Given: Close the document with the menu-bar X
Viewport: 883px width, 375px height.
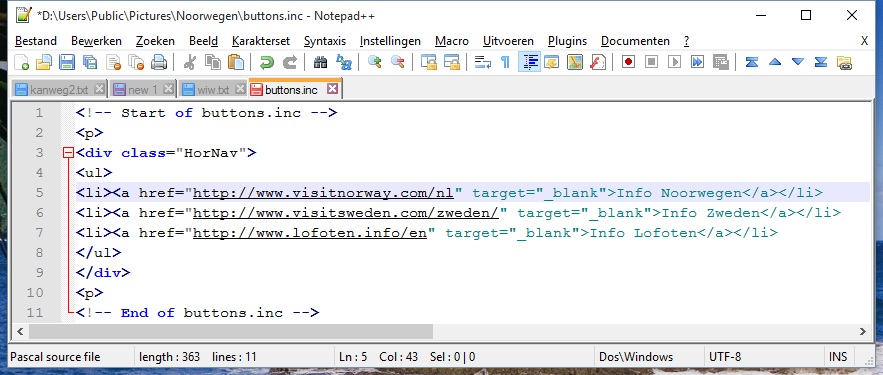Looking at the screenshot, I should (864, 41).
